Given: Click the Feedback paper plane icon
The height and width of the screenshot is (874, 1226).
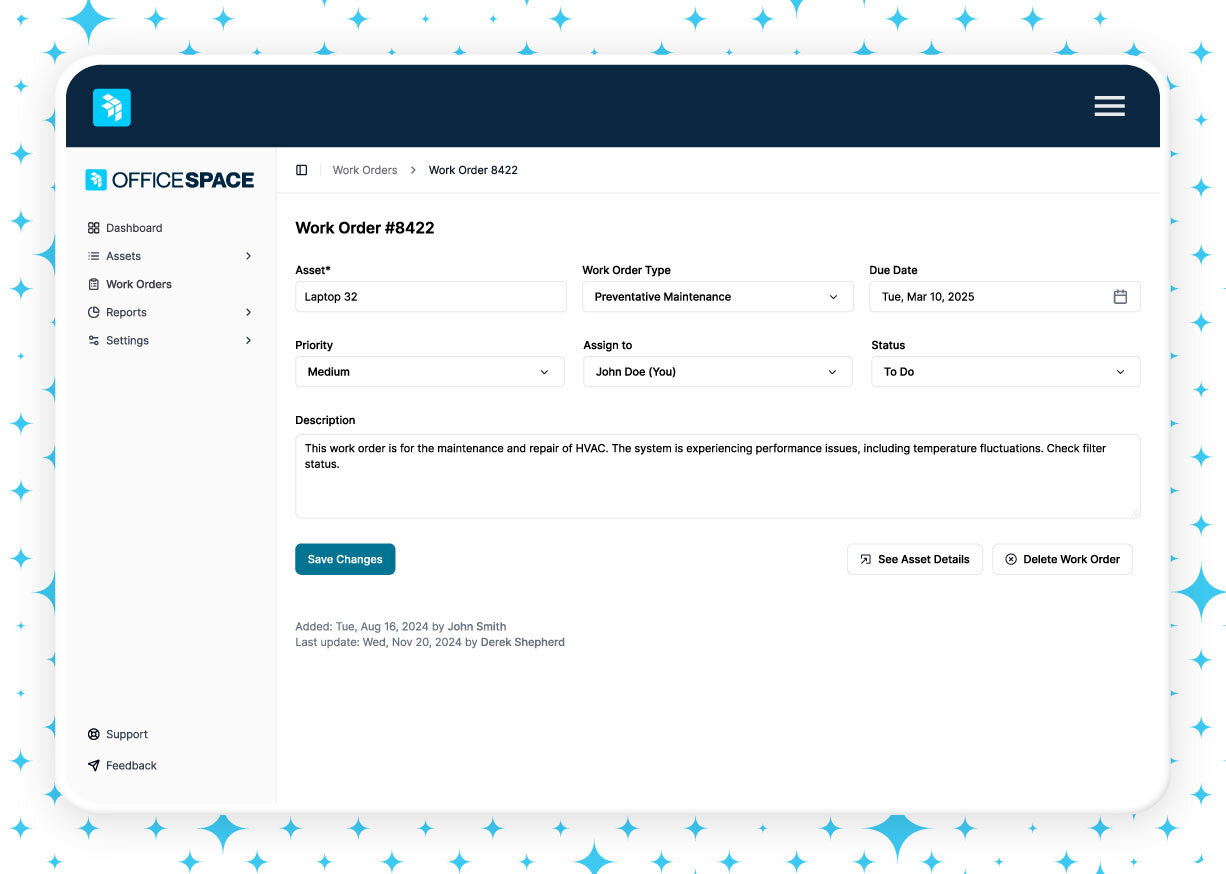Looking at the screenshot, I should click(94, 765).
